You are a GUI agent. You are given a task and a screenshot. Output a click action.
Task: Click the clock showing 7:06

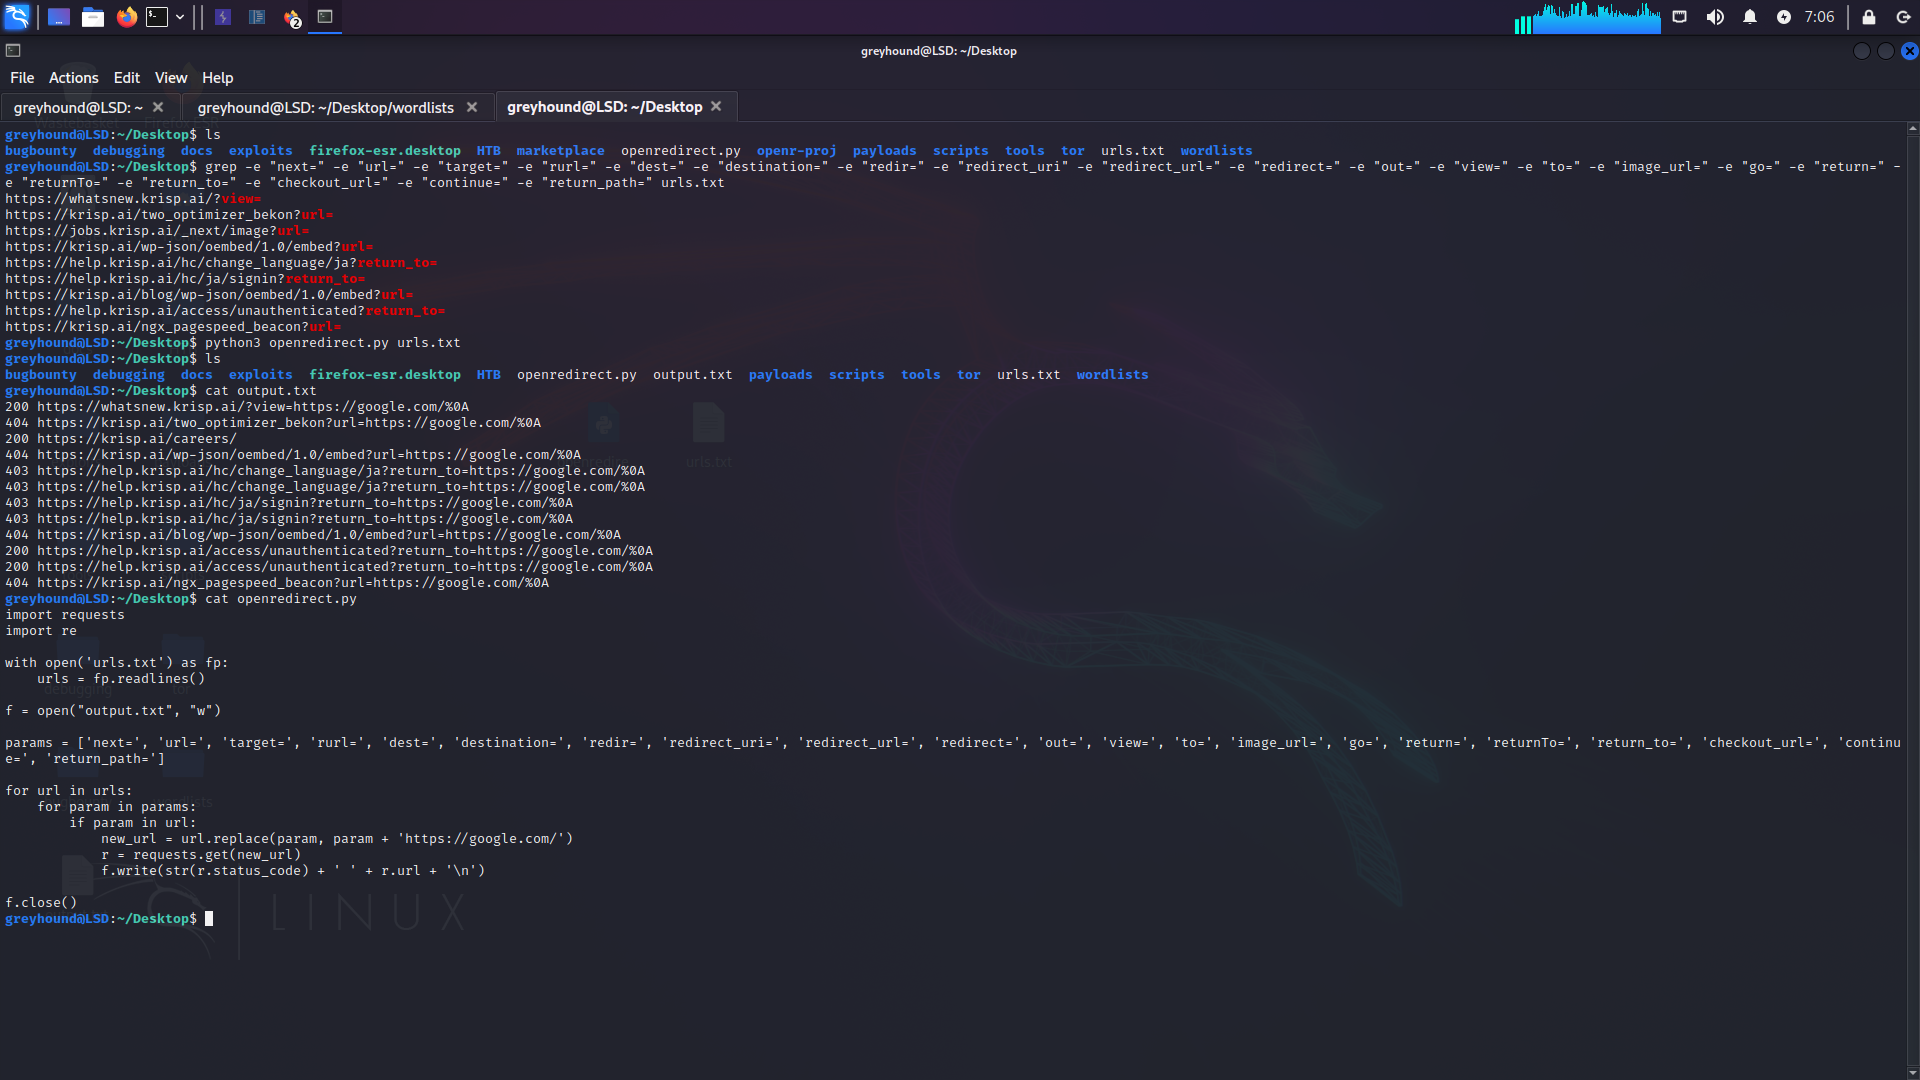click(x=1819, y=17)
